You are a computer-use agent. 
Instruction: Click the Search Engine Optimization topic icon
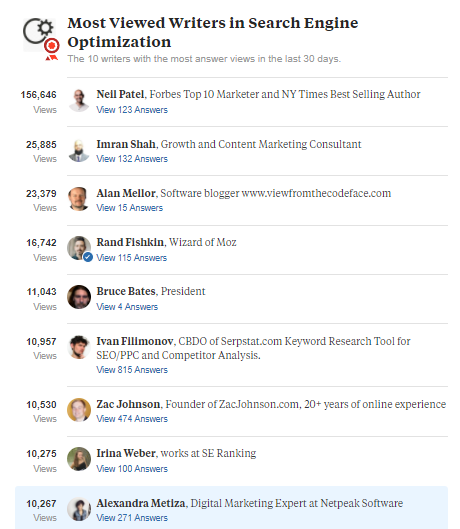point(41,38)
